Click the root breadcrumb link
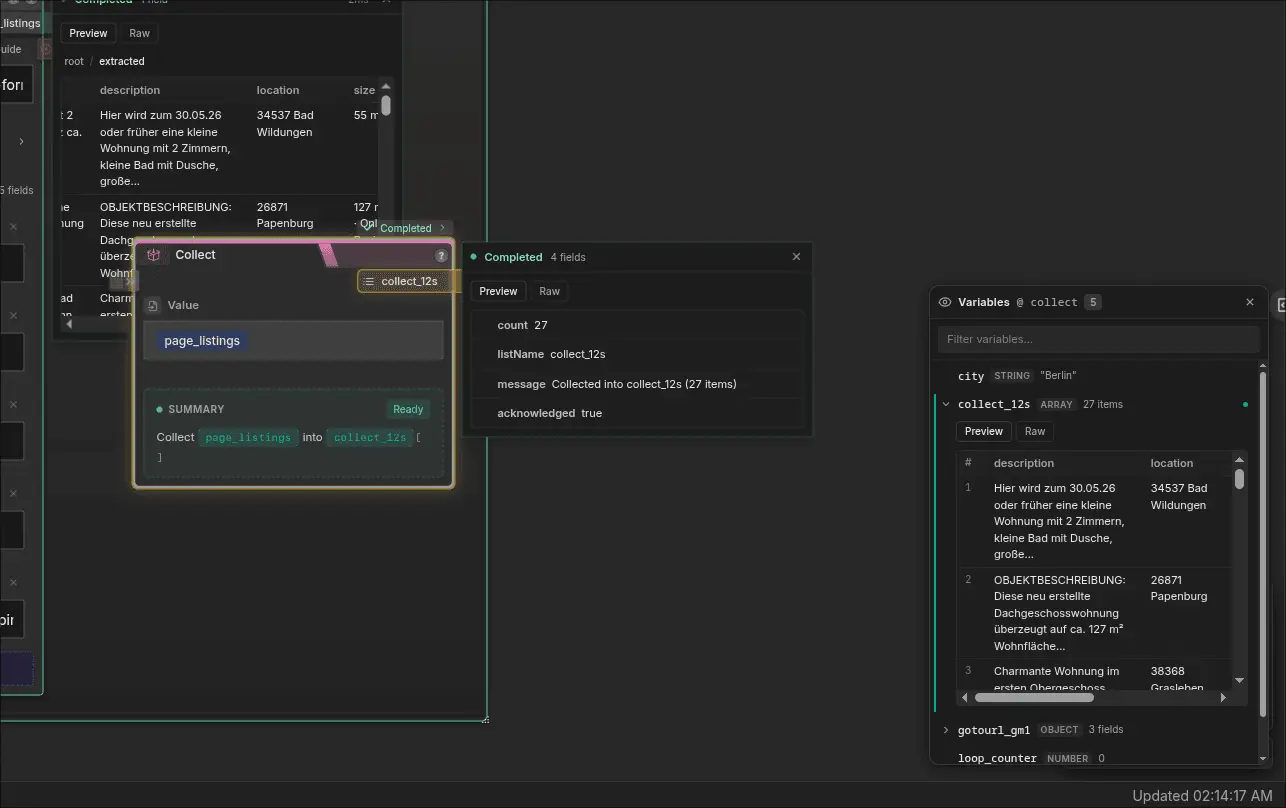Screen dimensions: 1286x808 (74, 61)
